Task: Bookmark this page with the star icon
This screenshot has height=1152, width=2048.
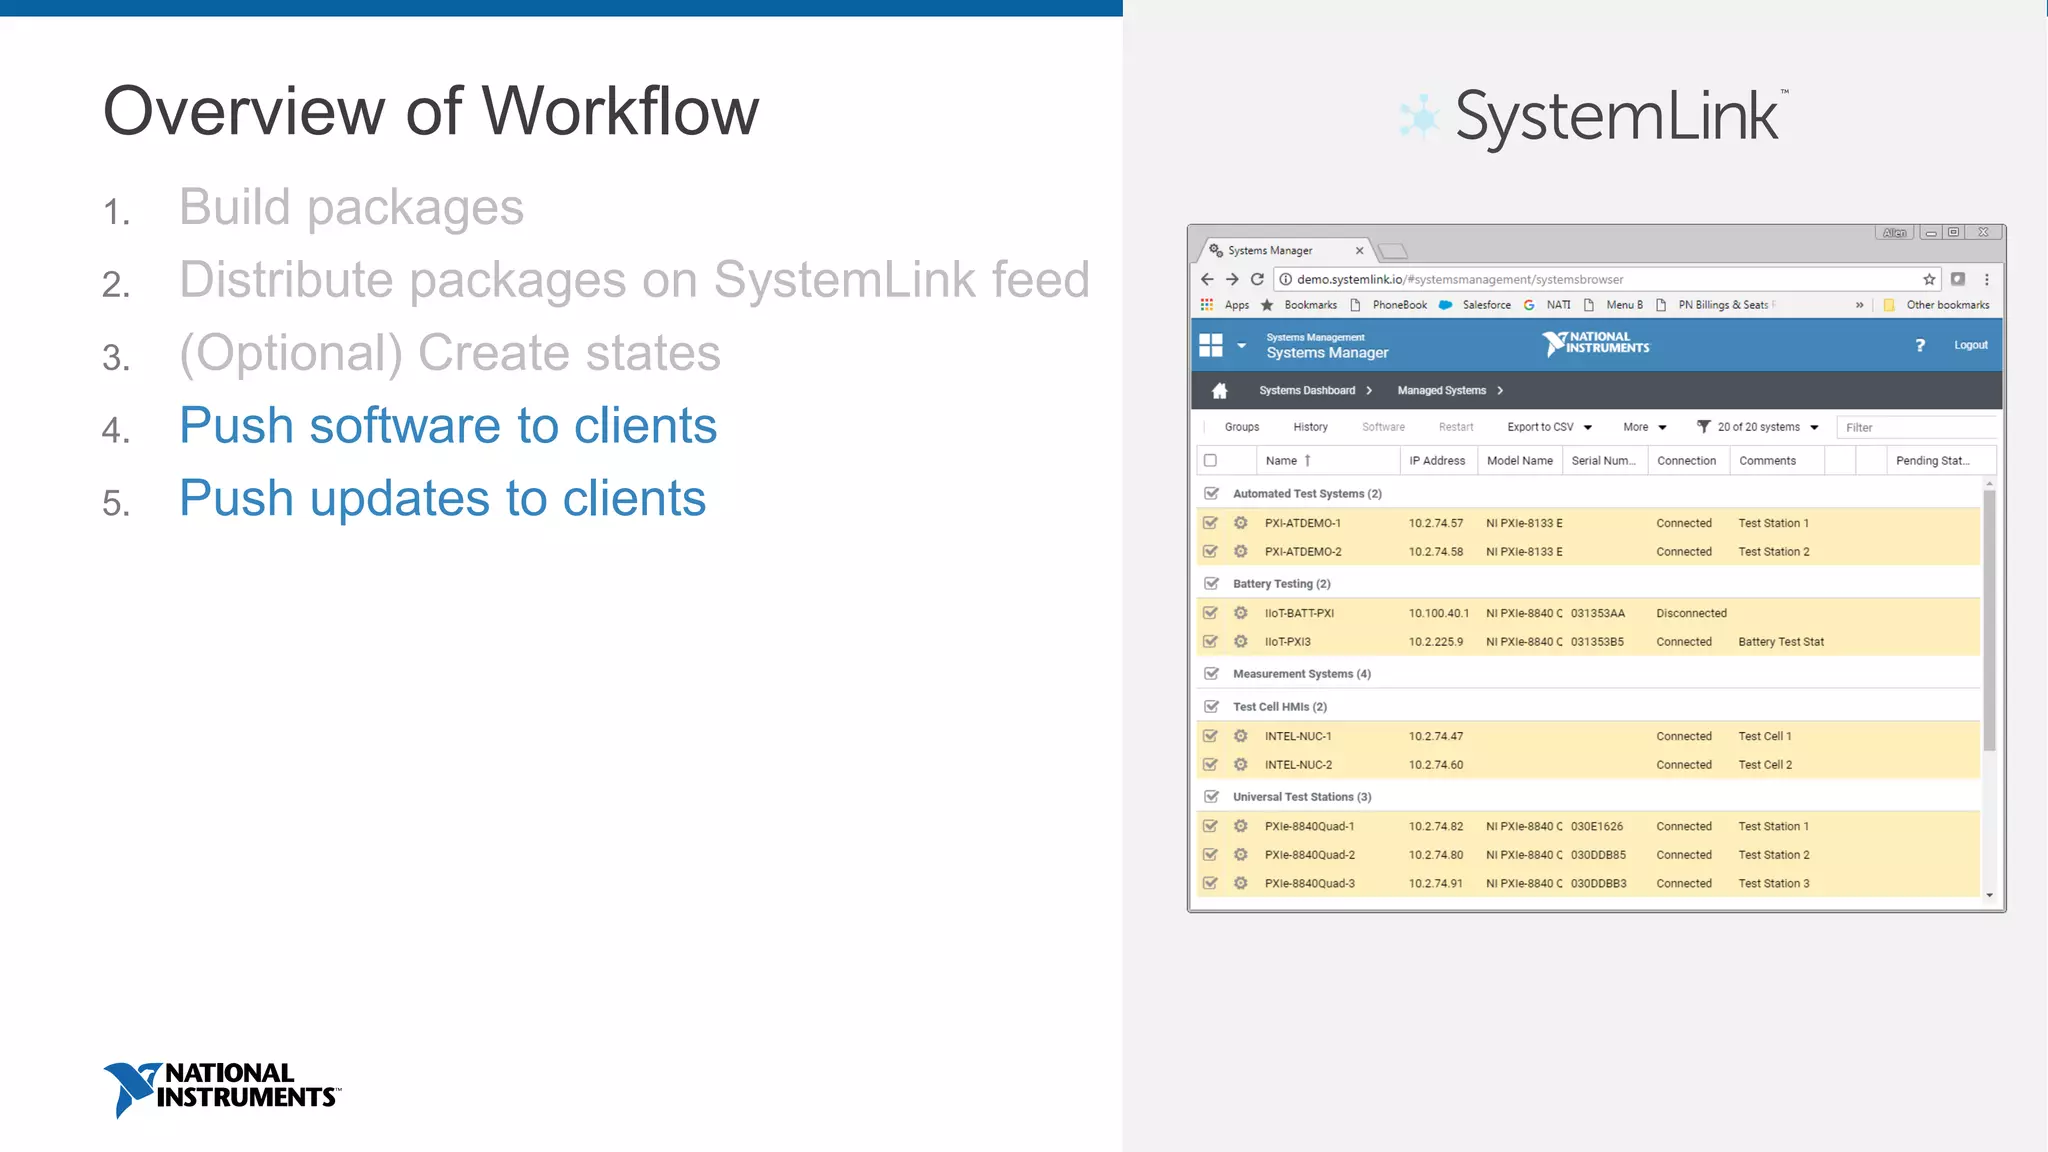Action: (x=1929, y=280)
